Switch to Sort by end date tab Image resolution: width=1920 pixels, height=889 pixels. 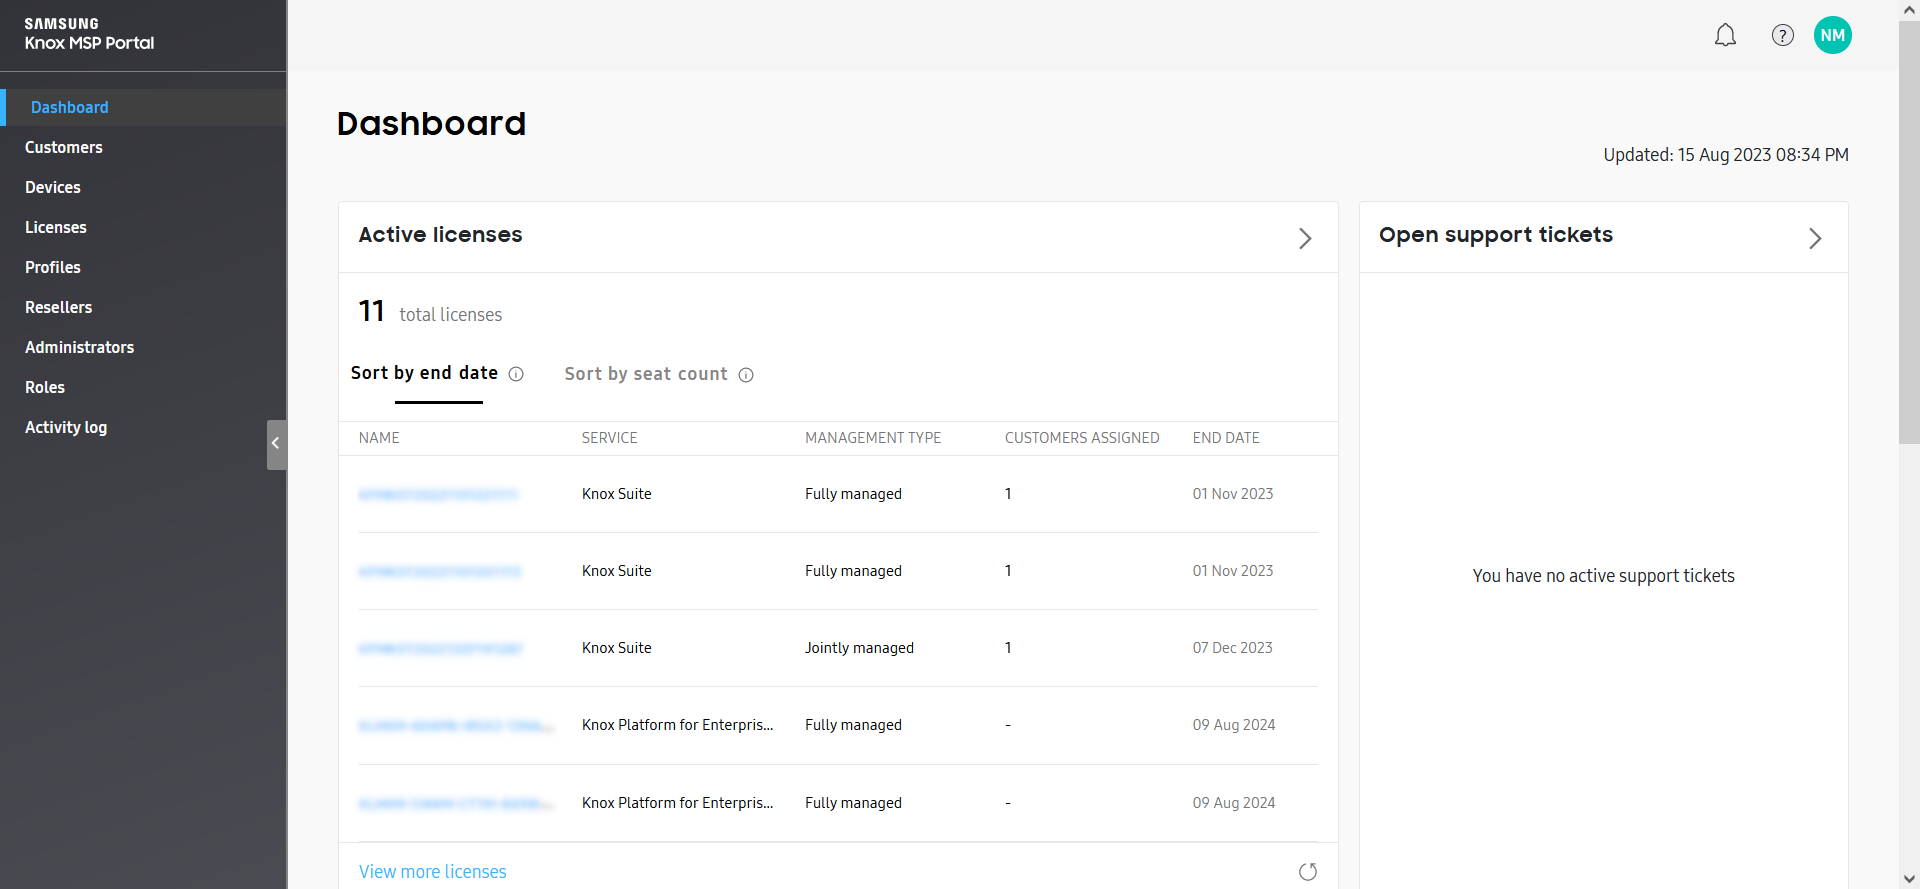[424, 373]
